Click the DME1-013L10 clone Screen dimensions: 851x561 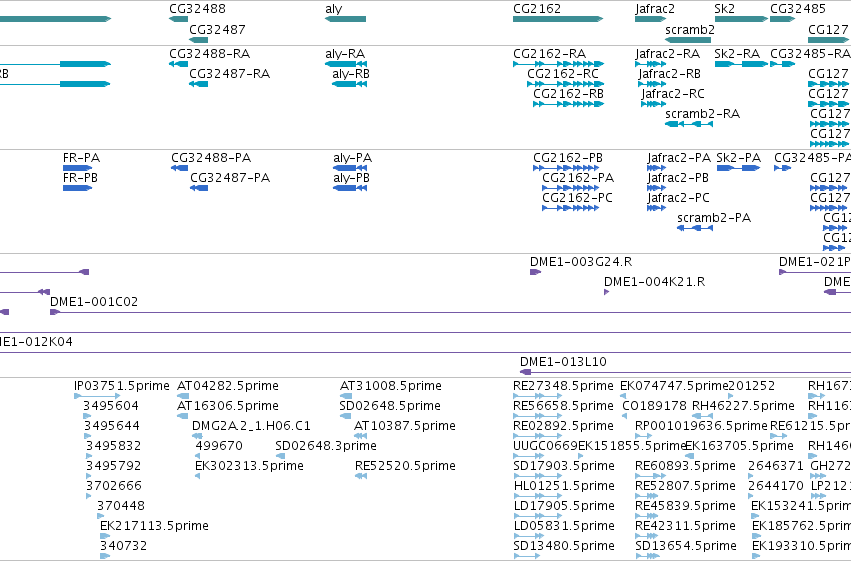[685, 372]
